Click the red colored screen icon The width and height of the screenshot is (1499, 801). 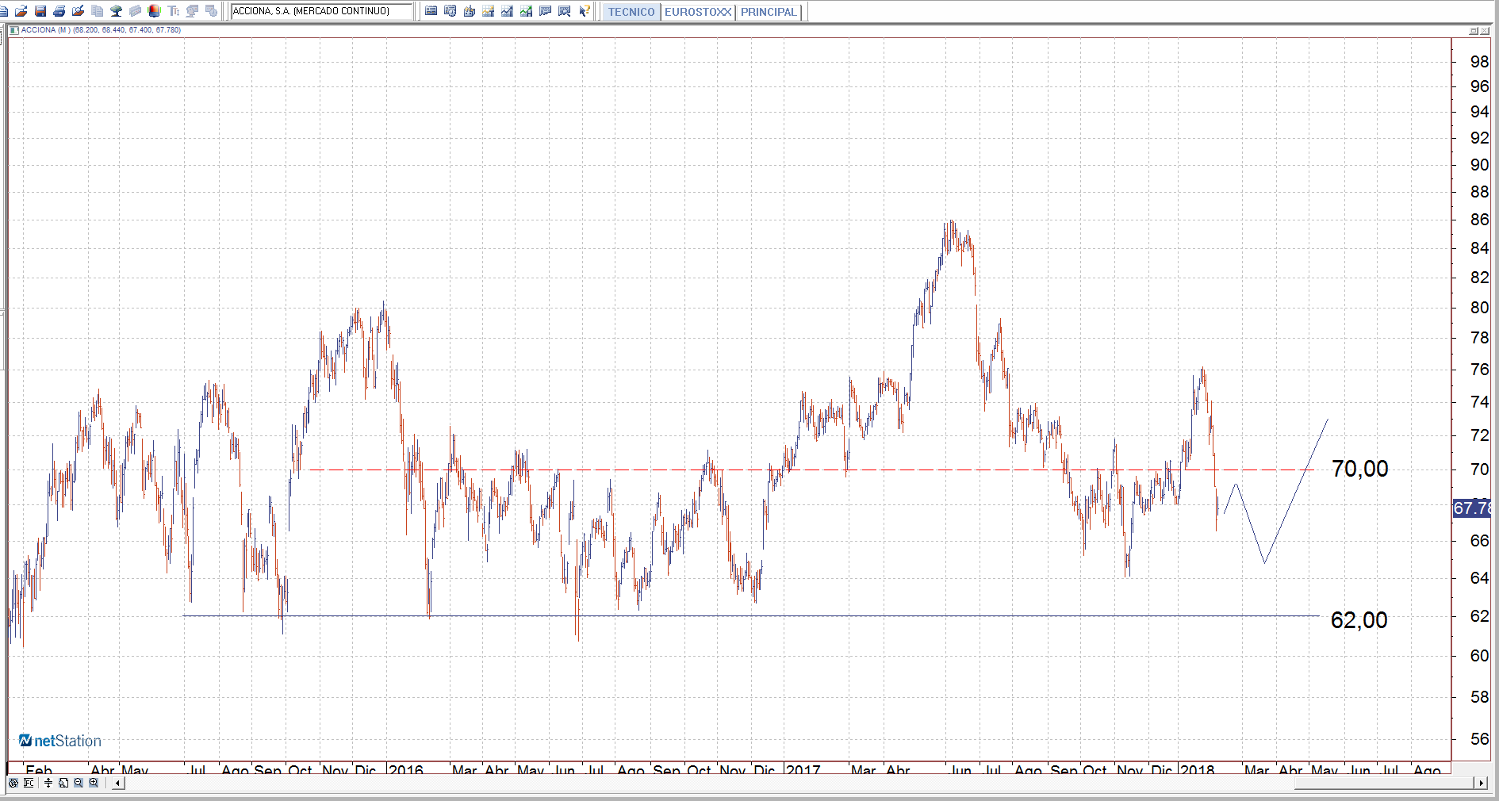tap(153, 11)
